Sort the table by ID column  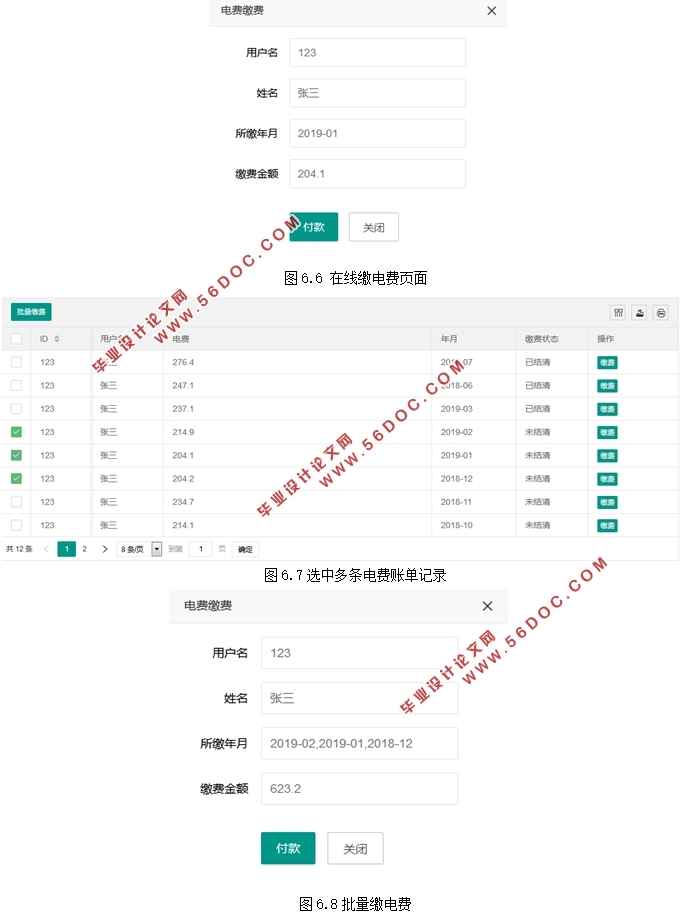click(x=57, y=339)
